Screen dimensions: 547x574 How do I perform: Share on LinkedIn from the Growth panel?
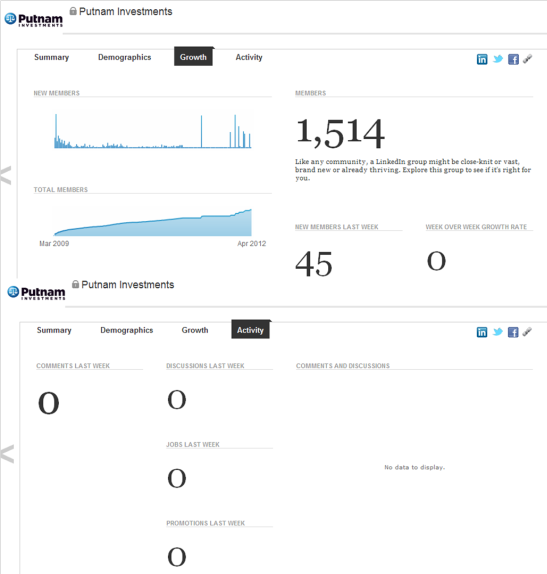click(x=482, y=59)
